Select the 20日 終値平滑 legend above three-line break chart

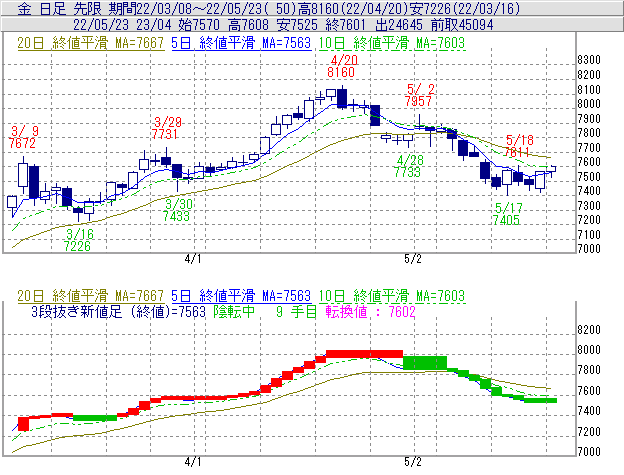click(91, 296)
